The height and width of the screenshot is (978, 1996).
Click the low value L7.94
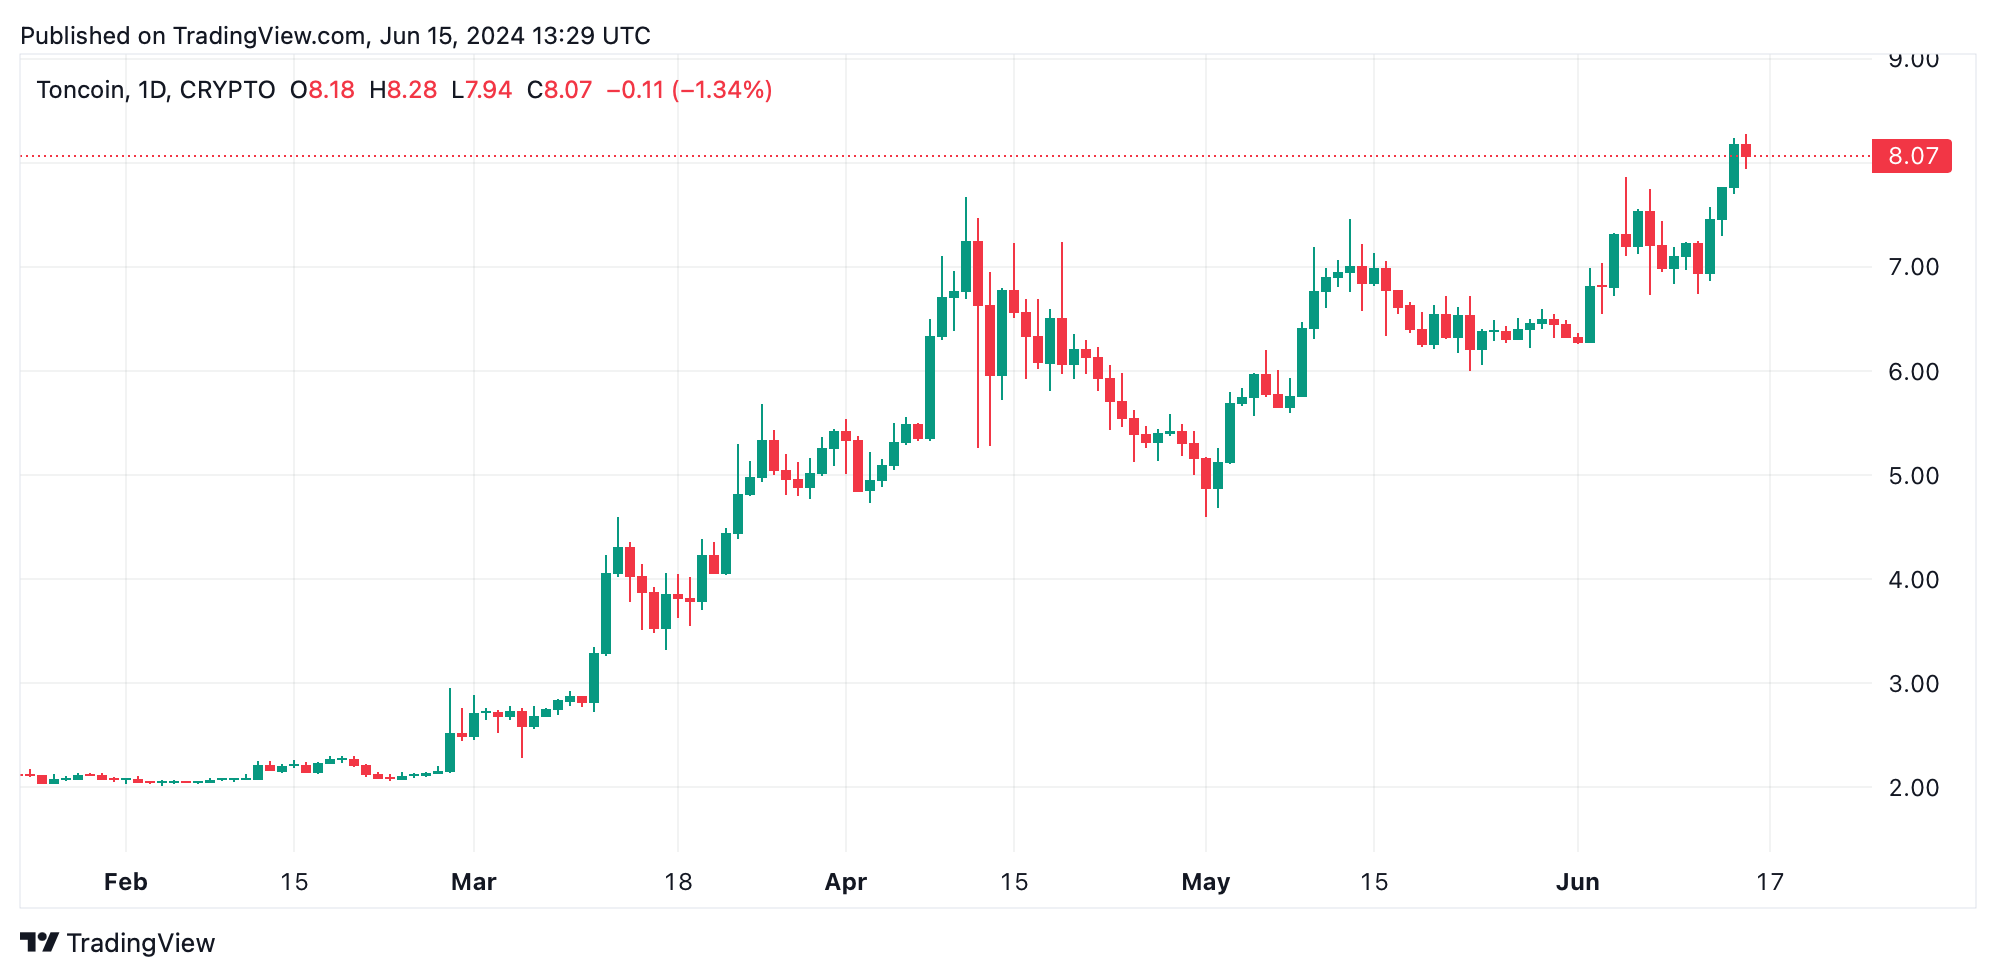coord(482,90)
